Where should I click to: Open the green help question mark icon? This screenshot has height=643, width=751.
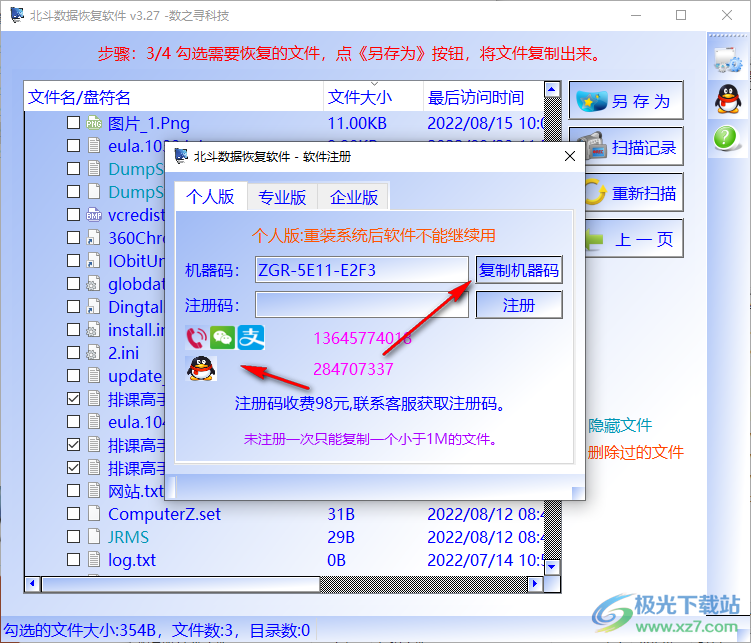[725, 138]
